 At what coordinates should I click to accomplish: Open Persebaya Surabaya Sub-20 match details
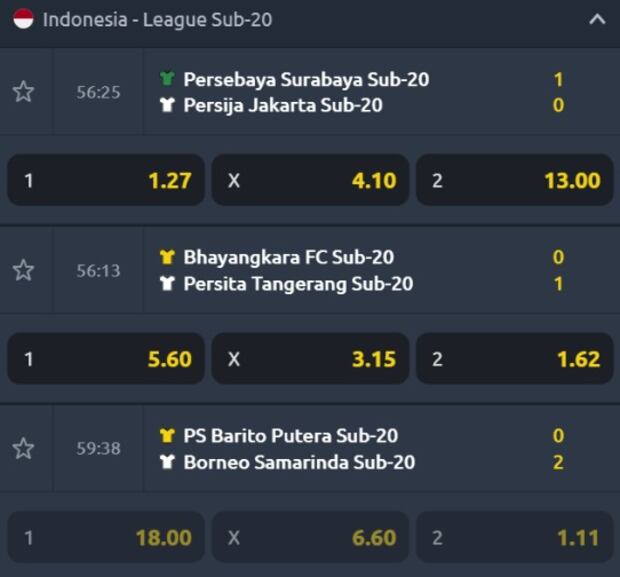[x=306, y=79]
